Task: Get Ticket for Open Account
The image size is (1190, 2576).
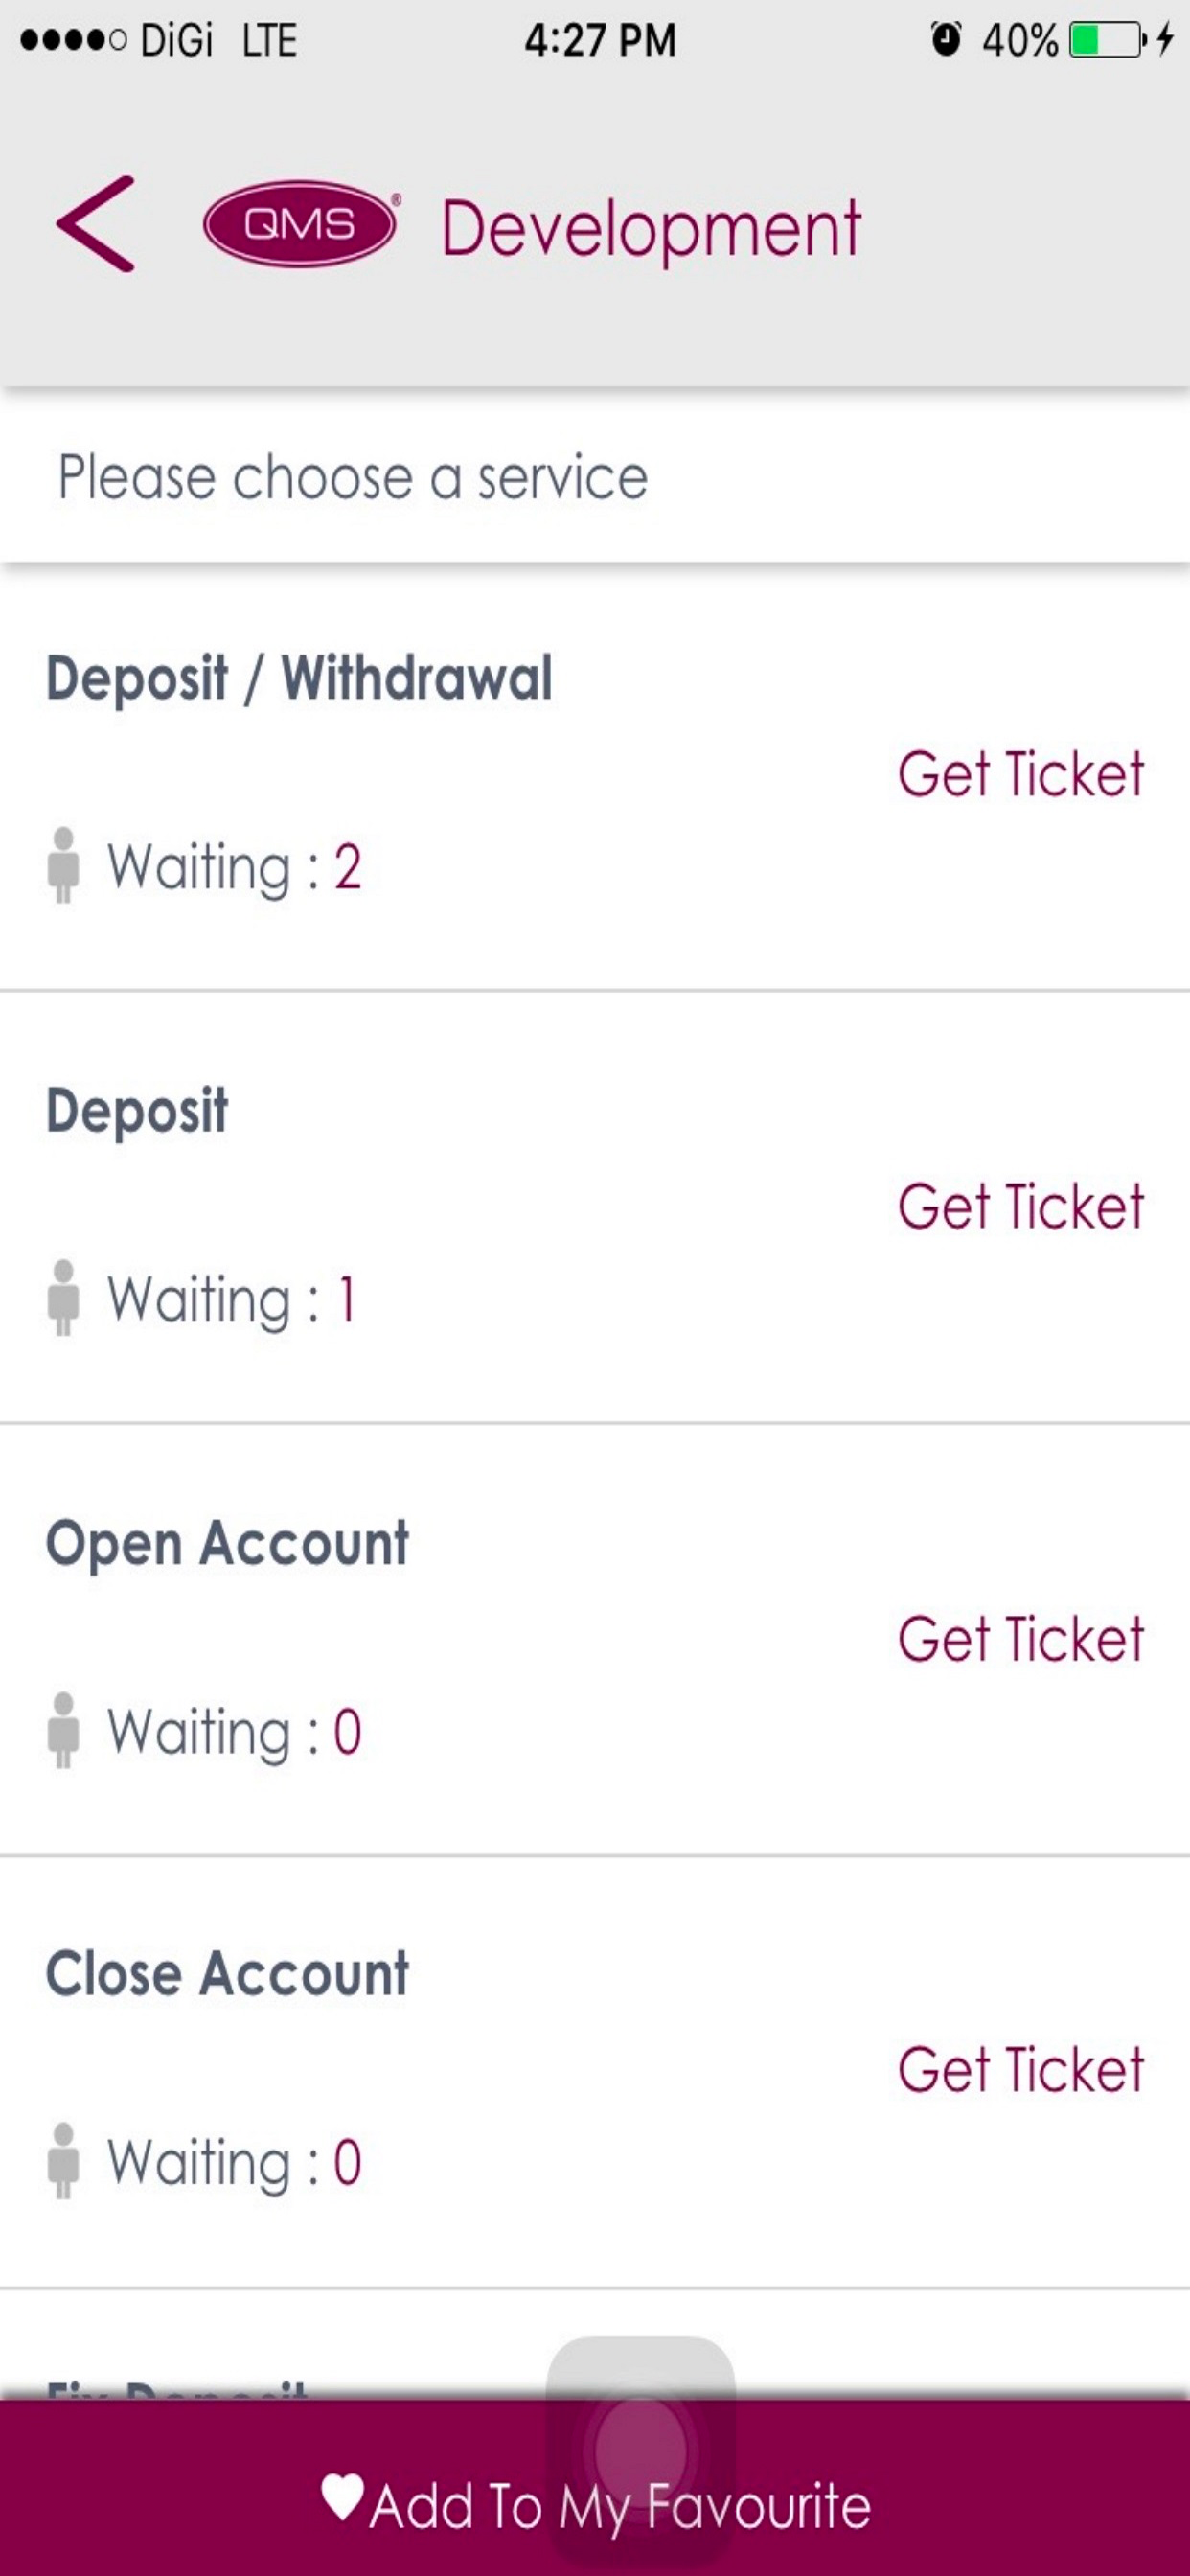Action: pyautogui.click(x=1020, y=1639)
